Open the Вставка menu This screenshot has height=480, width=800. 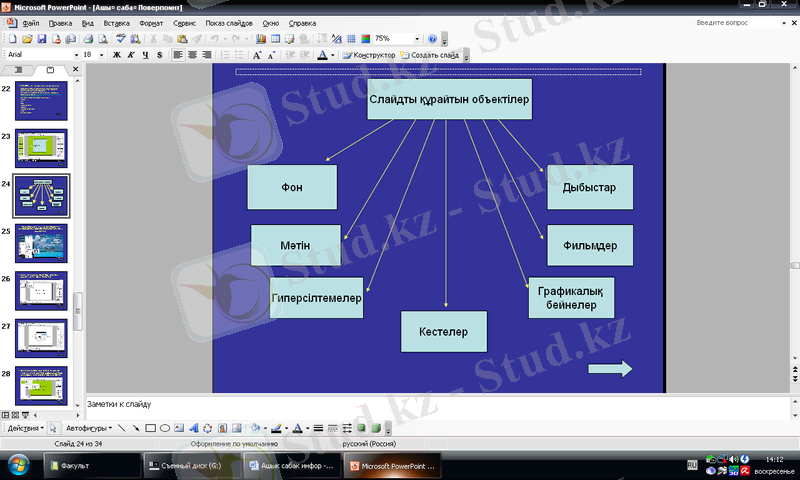pos(116,22)
